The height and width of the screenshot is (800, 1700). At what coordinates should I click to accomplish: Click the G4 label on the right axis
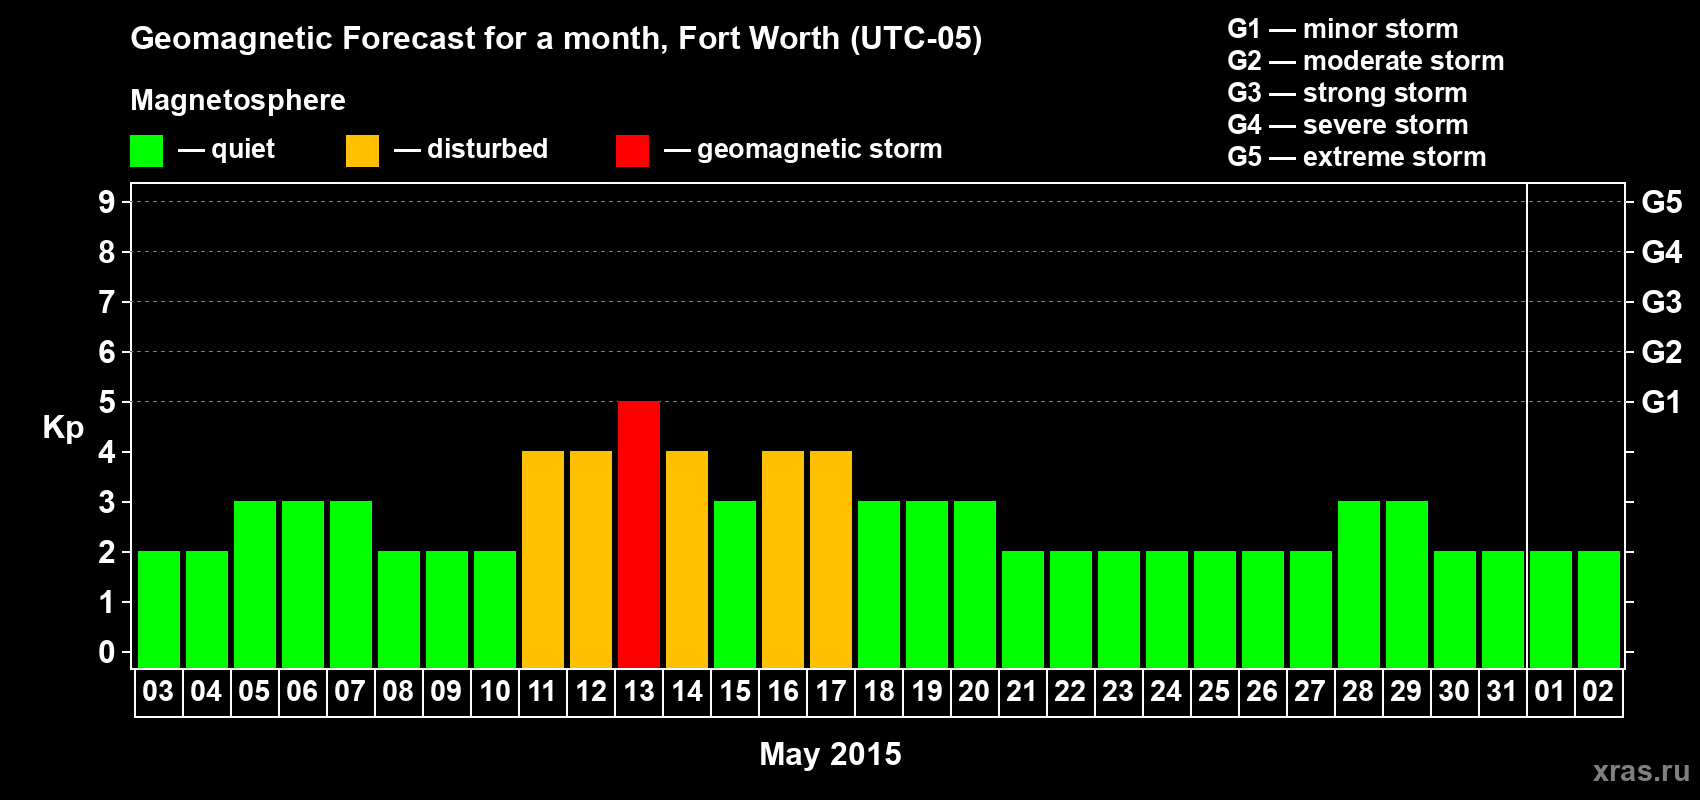click(x=1661, y=252)
